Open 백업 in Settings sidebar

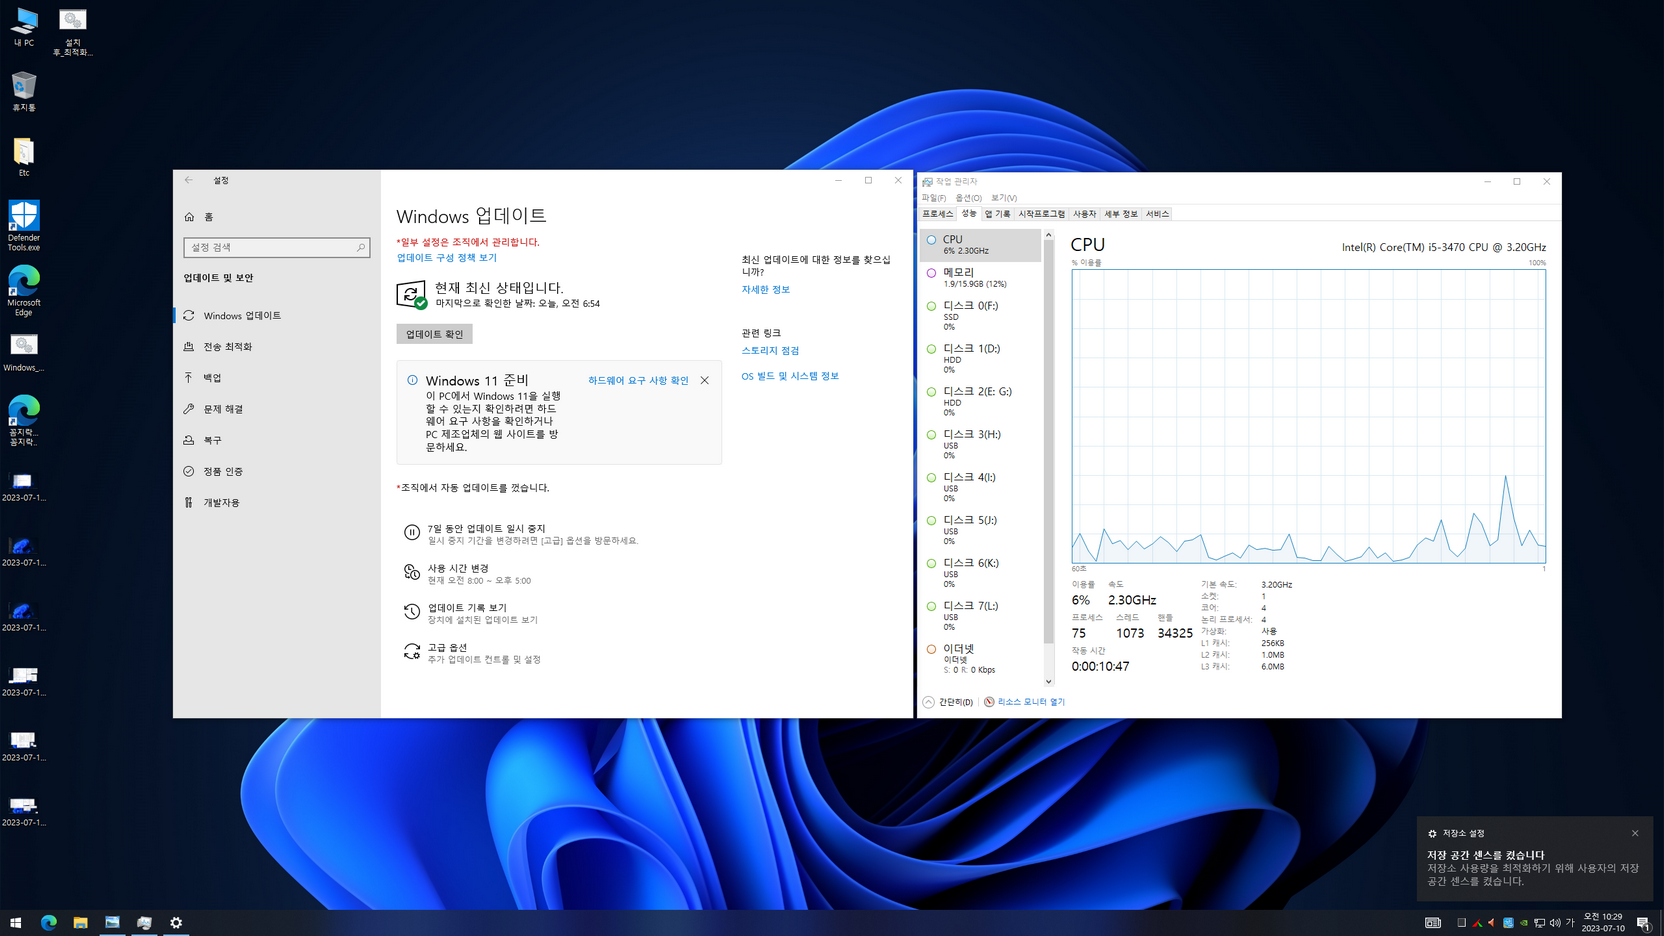click(277, 378)
